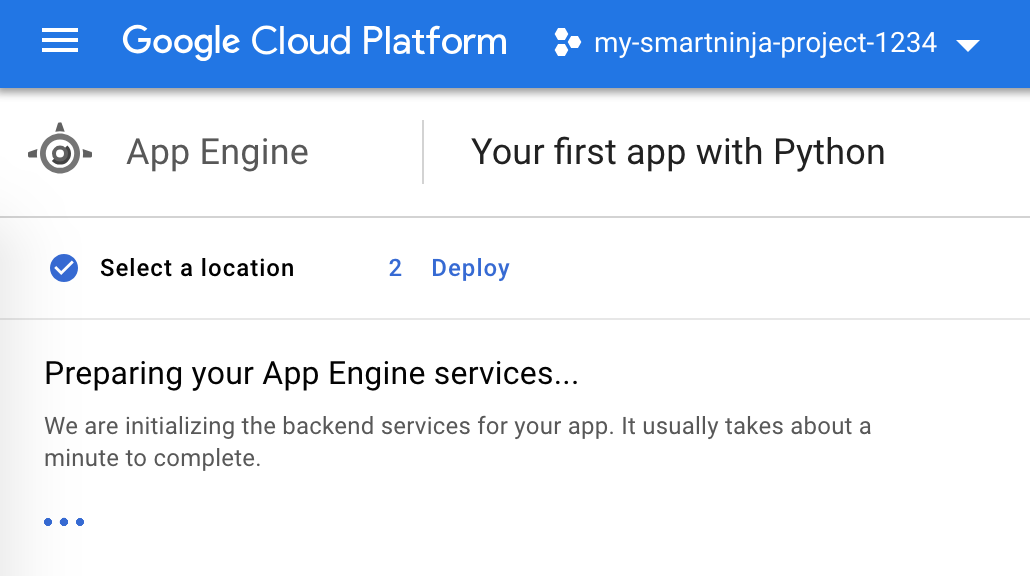
Task: Go to 'Select a location' step
Action: 197,268
